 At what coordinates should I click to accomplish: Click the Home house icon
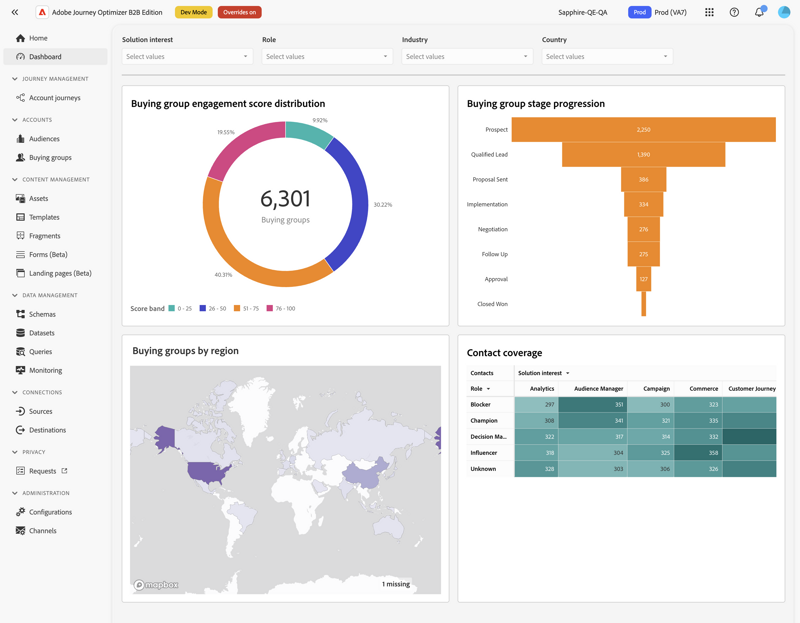click(20, 38)
